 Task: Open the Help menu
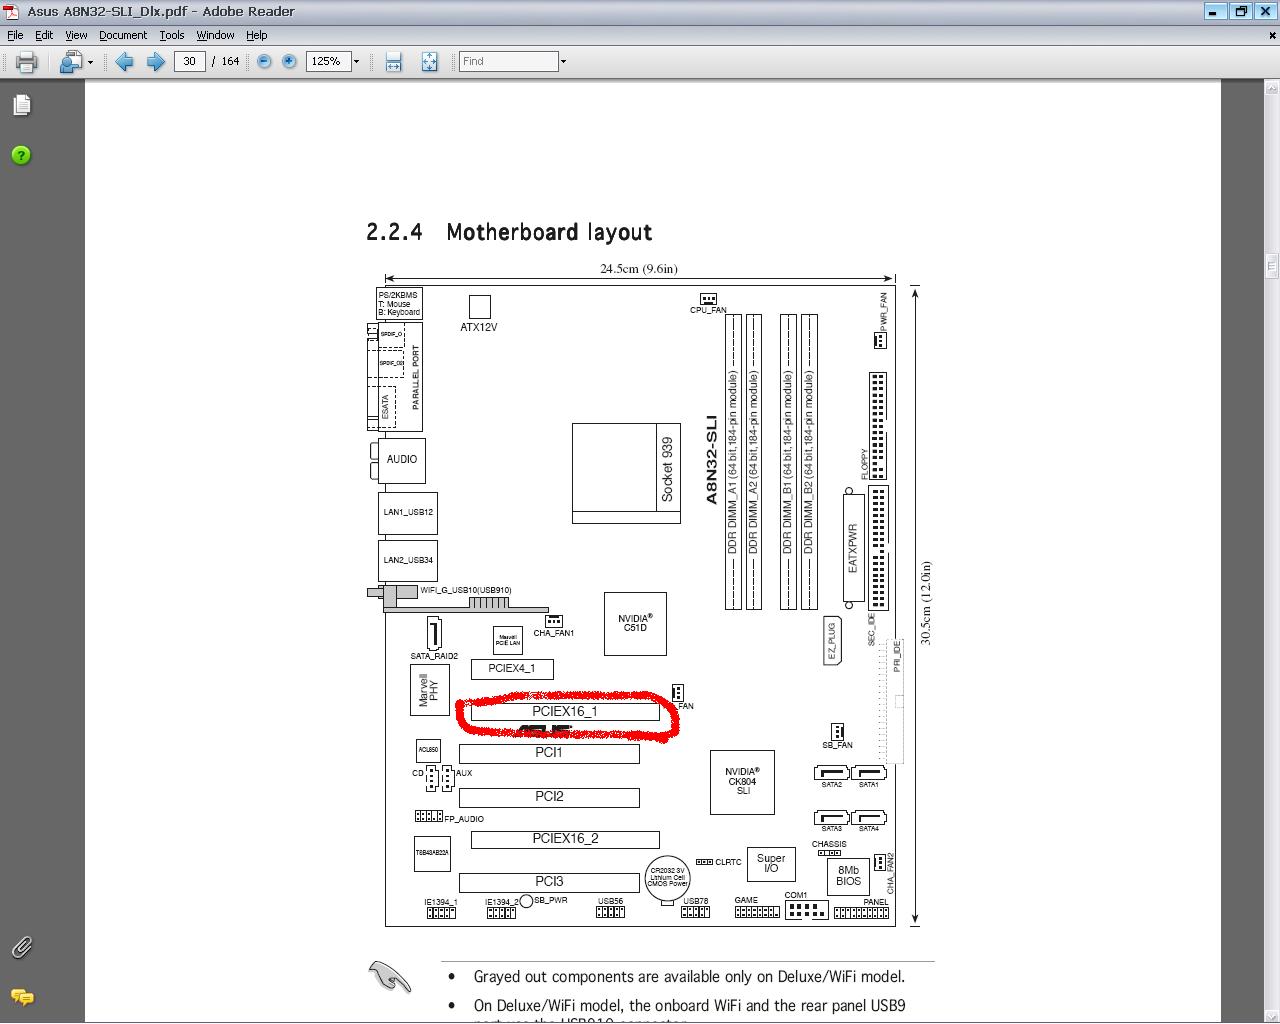click(x=257, y=35)
